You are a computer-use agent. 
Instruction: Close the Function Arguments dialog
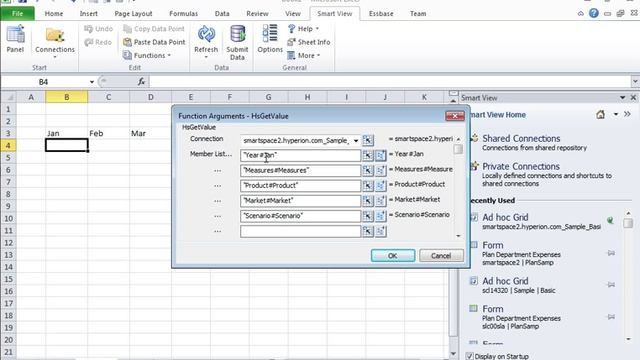coord(455,116)
